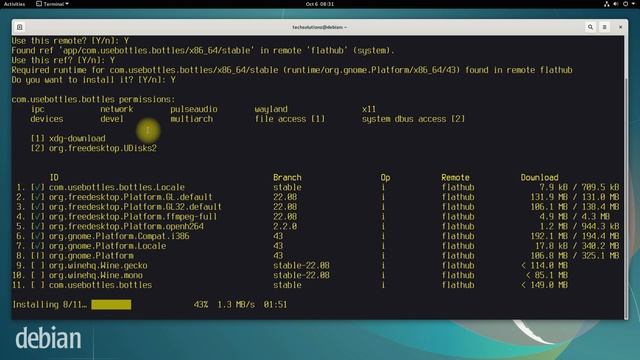
Task: Click 'multiarch' permission text
Action: point(191,119)
